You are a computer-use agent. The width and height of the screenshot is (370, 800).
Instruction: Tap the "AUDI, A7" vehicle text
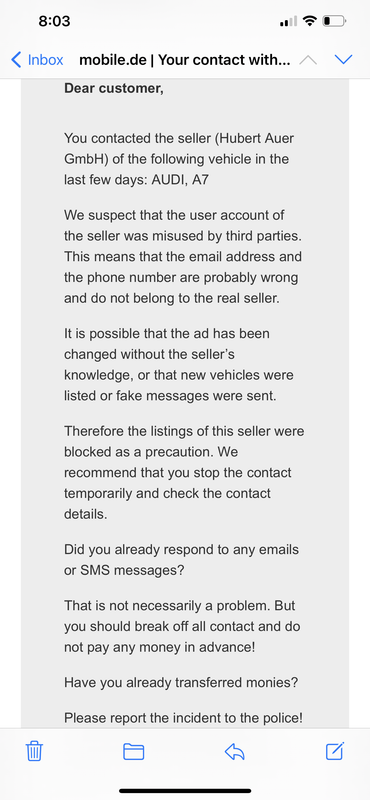[180, 180]
